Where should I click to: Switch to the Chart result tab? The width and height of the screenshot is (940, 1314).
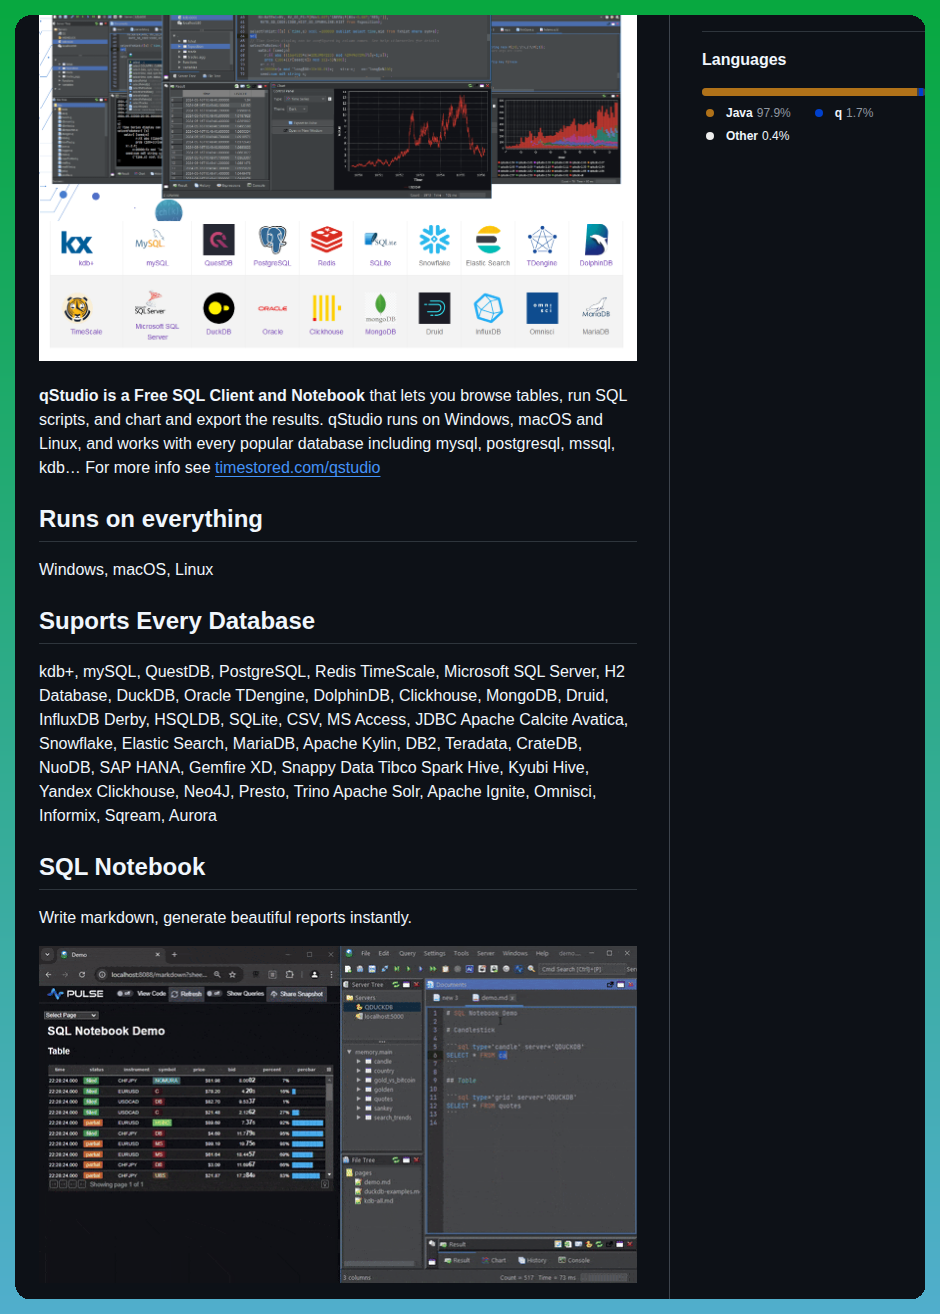(x=496, y=1260)
